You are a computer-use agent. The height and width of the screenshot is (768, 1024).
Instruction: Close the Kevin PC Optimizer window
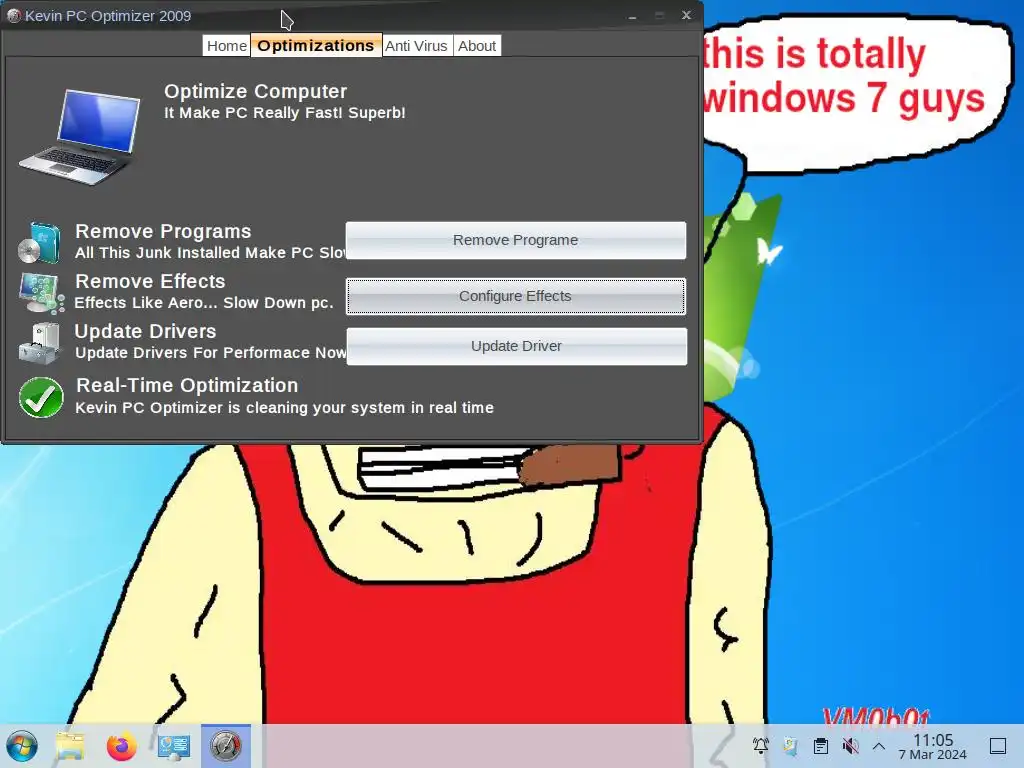[x=686, y=15]
